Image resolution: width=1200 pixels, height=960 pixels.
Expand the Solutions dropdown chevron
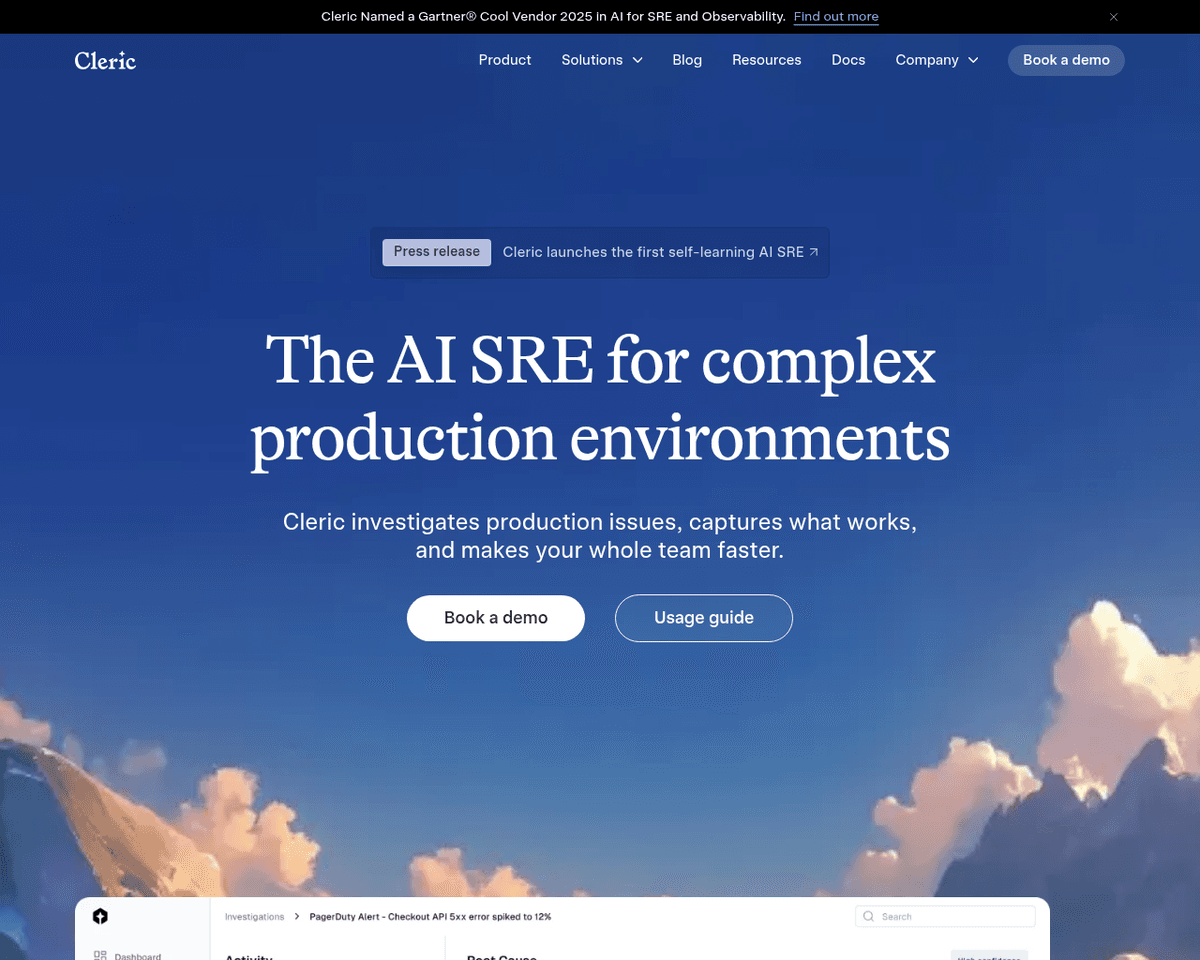637,60
